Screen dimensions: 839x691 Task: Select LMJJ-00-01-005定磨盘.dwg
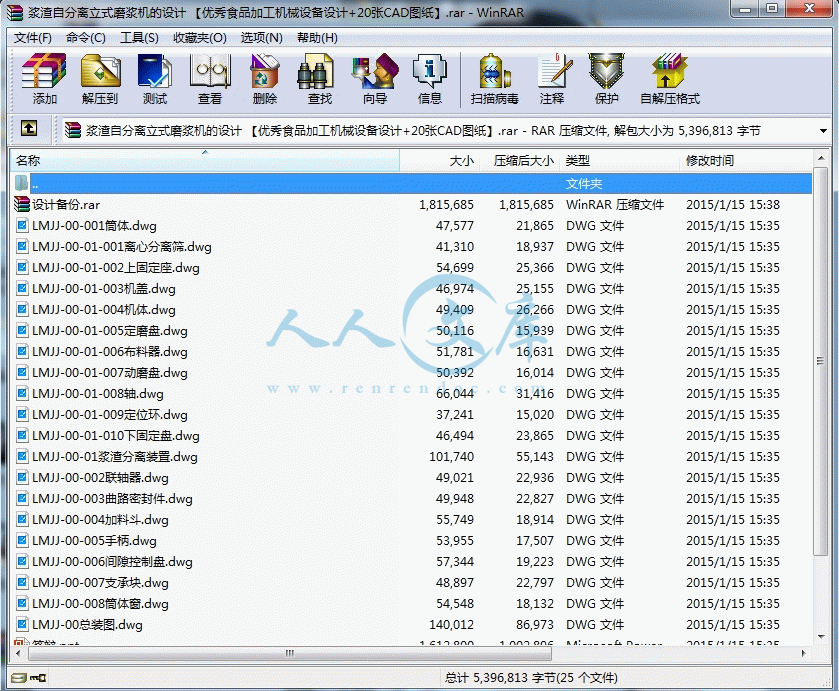point(110,331)
